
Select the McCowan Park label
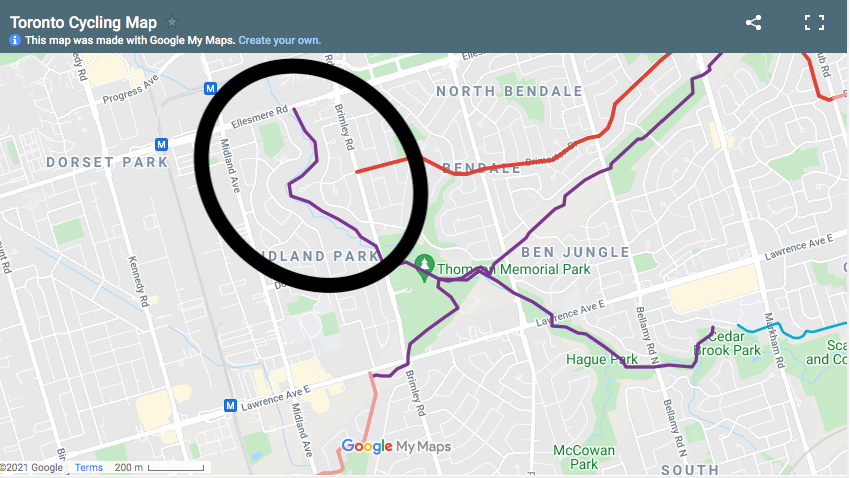pos(584,457)
